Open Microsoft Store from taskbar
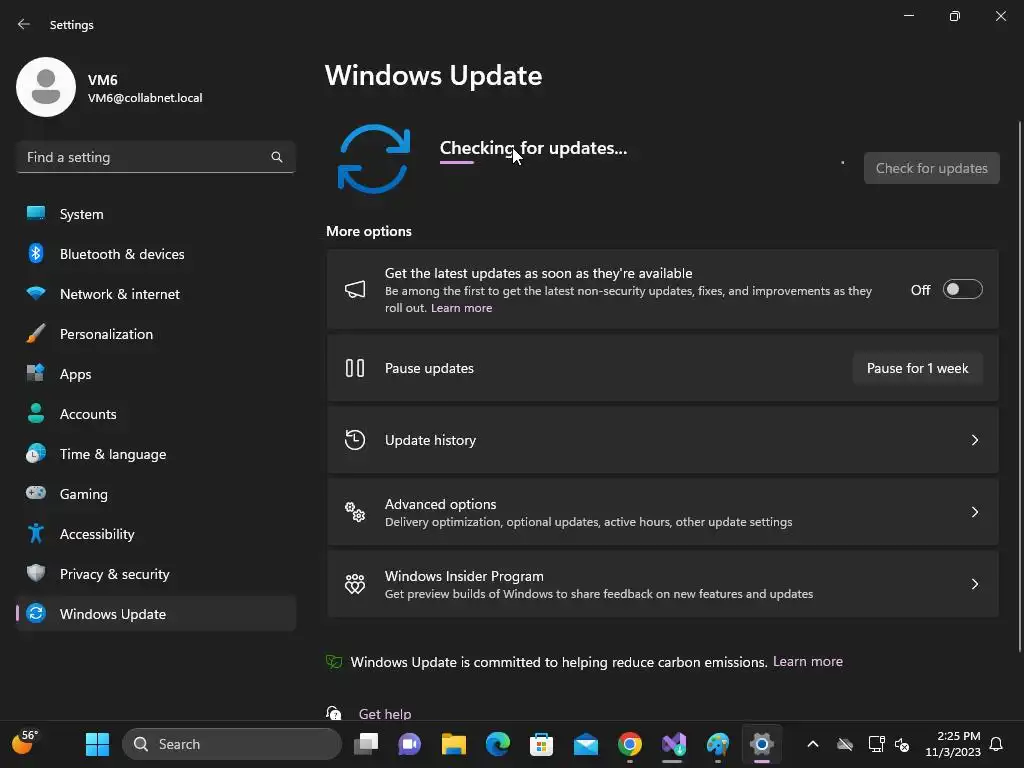 [x=541, y=744]
